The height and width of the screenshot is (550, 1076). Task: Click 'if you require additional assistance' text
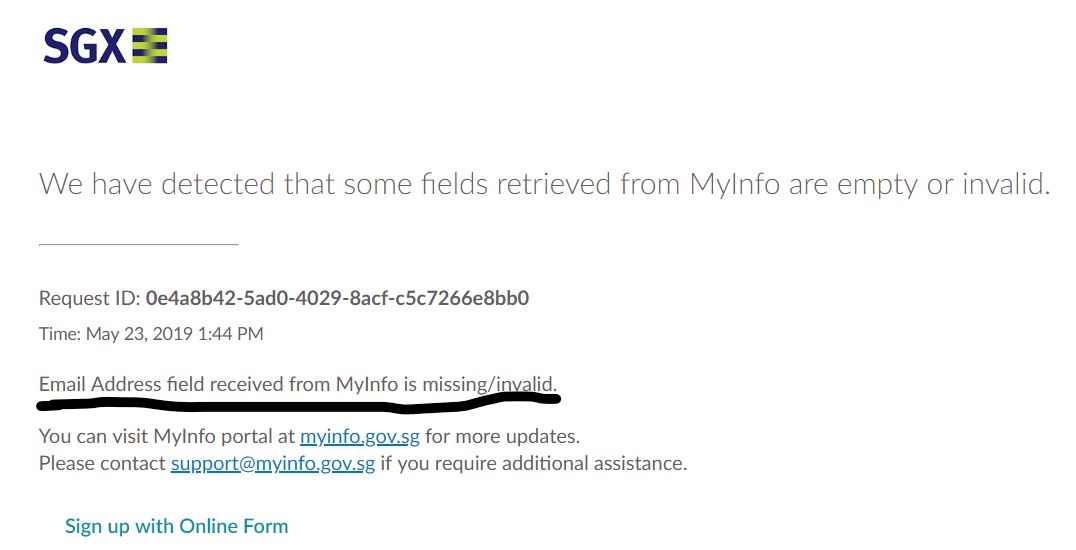[x=533, y=463]
